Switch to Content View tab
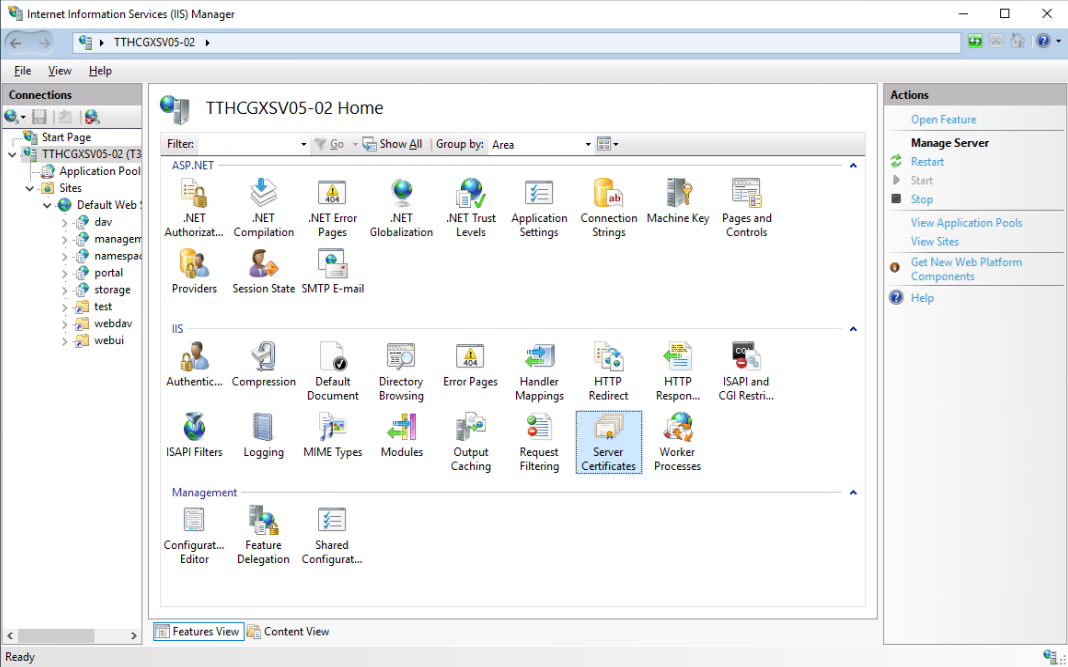Image resolution: width=1068 pixels, height=667 pixels. pyautogui.click(x=288, y=632)
